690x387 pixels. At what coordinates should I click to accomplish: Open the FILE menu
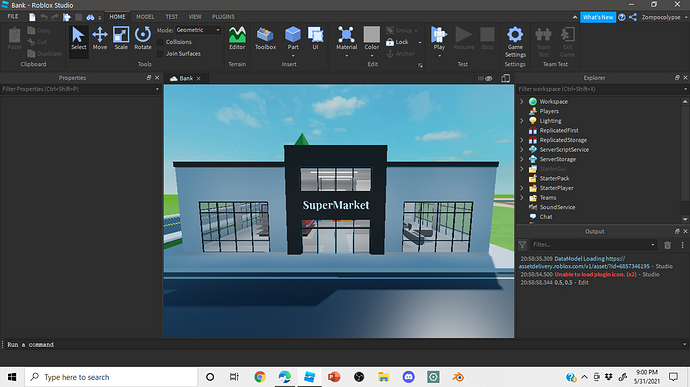pyautogui.click(x=13, y=17)
